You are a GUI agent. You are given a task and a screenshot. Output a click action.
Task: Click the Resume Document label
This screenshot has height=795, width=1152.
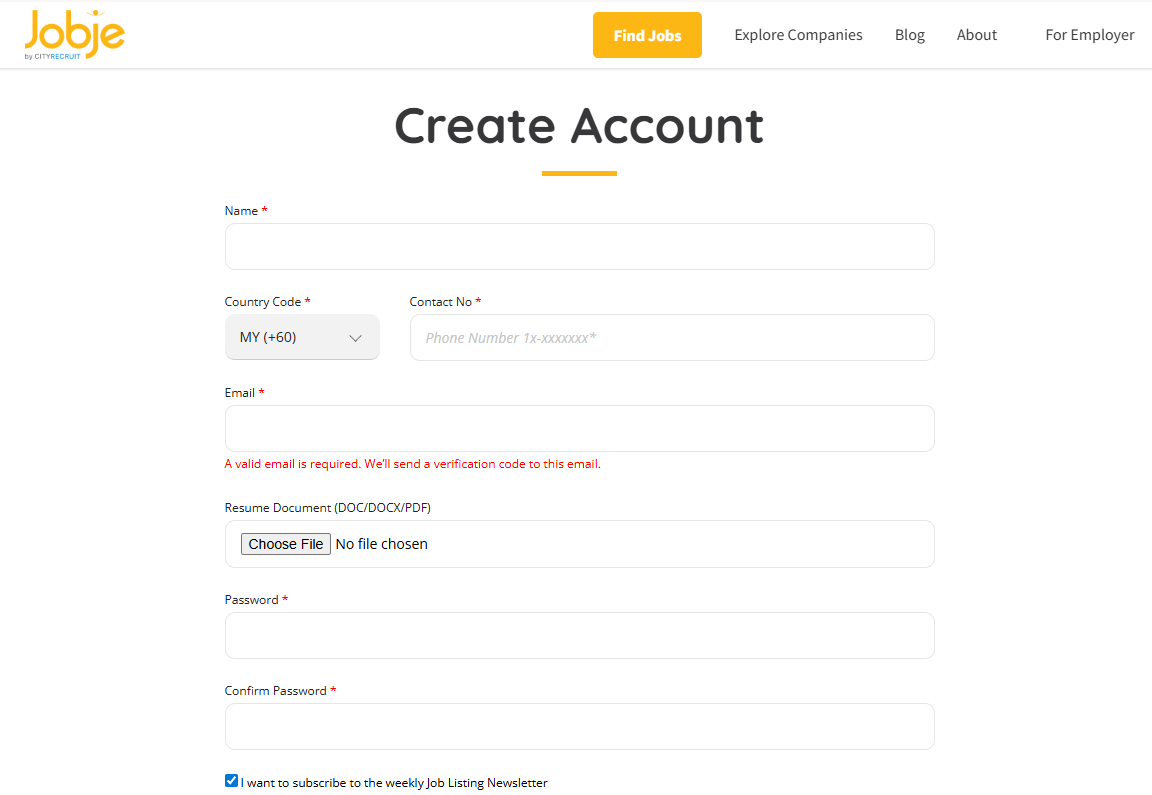[327, 508]
